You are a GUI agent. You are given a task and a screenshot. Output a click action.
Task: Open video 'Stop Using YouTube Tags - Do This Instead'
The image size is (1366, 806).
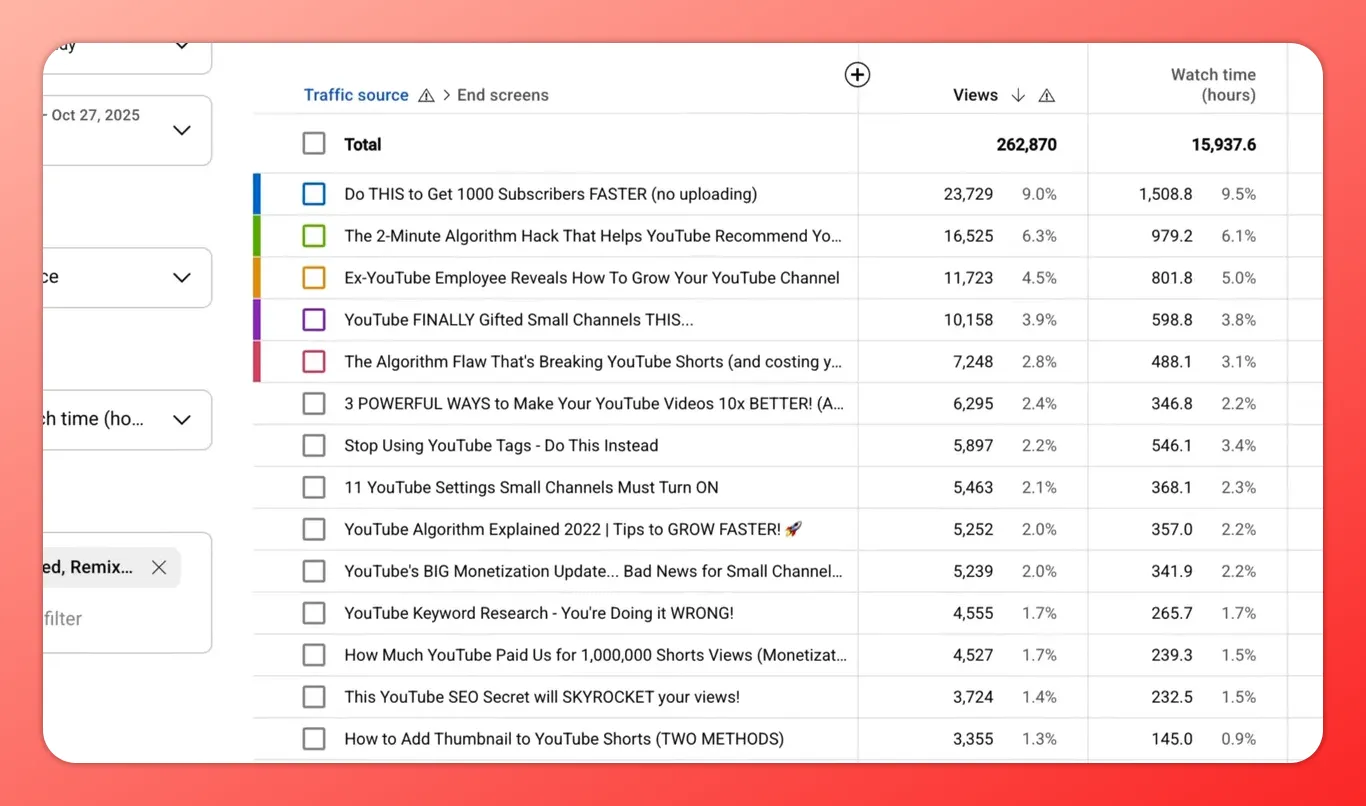501,445
